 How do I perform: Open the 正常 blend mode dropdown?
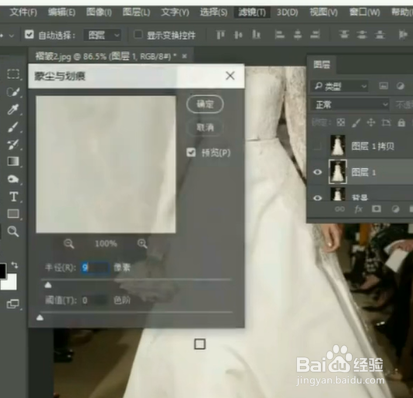(350, 105)
